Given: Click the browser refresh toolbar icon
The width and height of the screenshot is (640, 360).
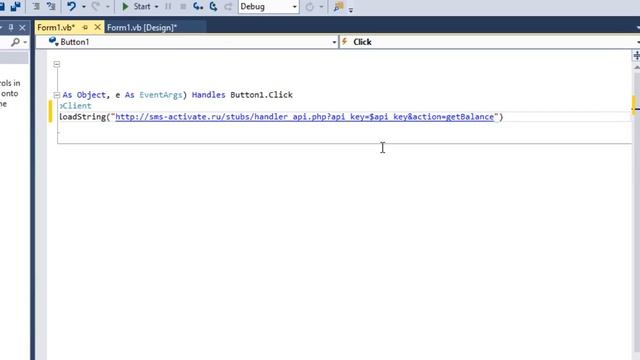Looking at the screenshot, I should pyautogui.click(x=309, y=7).
